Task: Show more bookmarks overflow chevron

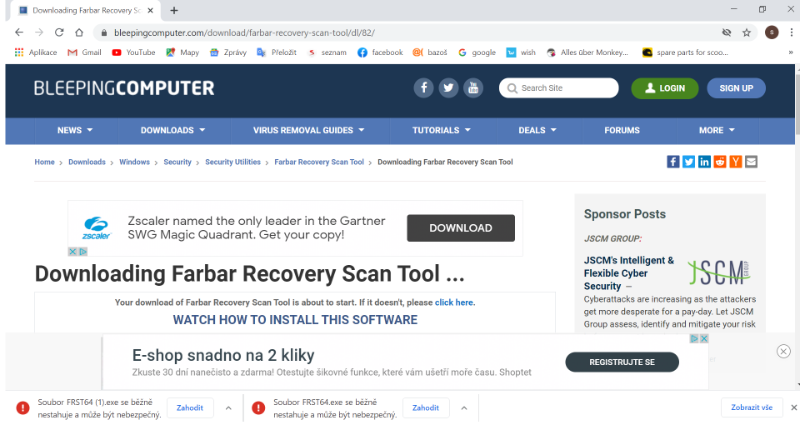Action: [791, 52]
